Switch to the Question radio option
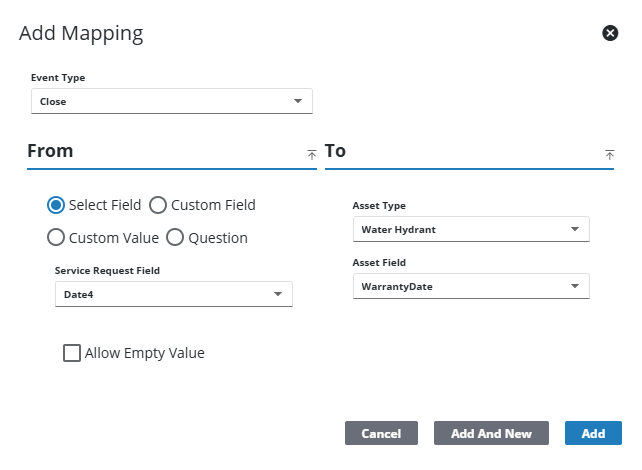Screen dimensions: 642x470 pos(175,238)
